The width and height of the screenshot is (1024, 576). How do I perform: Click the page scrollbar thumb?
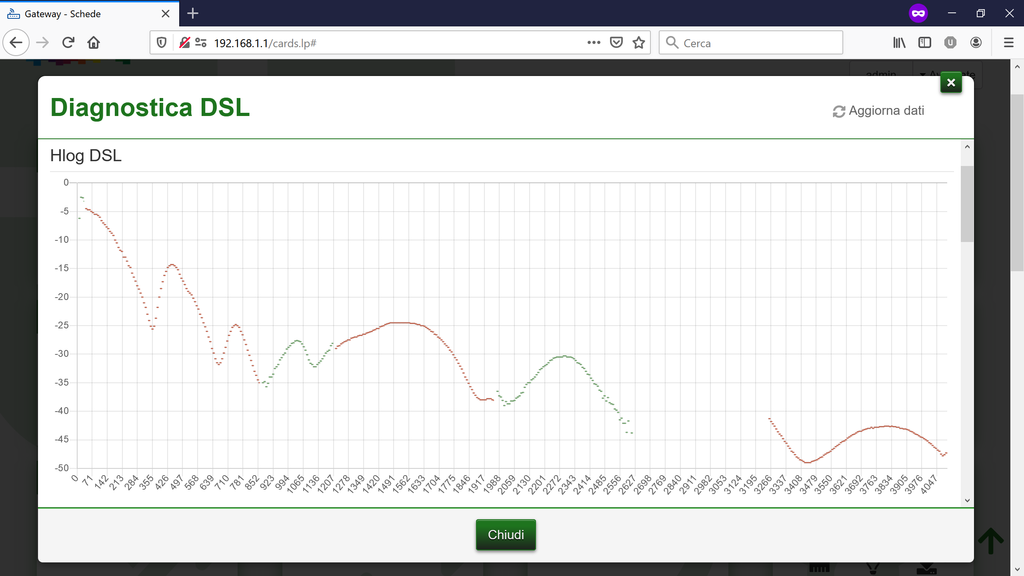tap(1017, 182)
